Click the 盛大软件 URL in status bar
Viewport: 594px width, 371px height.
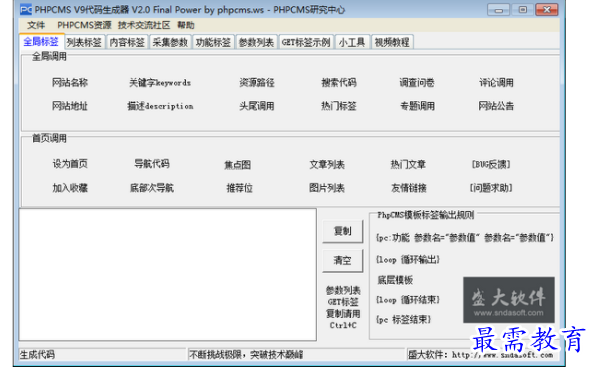[x=480, y=355]
